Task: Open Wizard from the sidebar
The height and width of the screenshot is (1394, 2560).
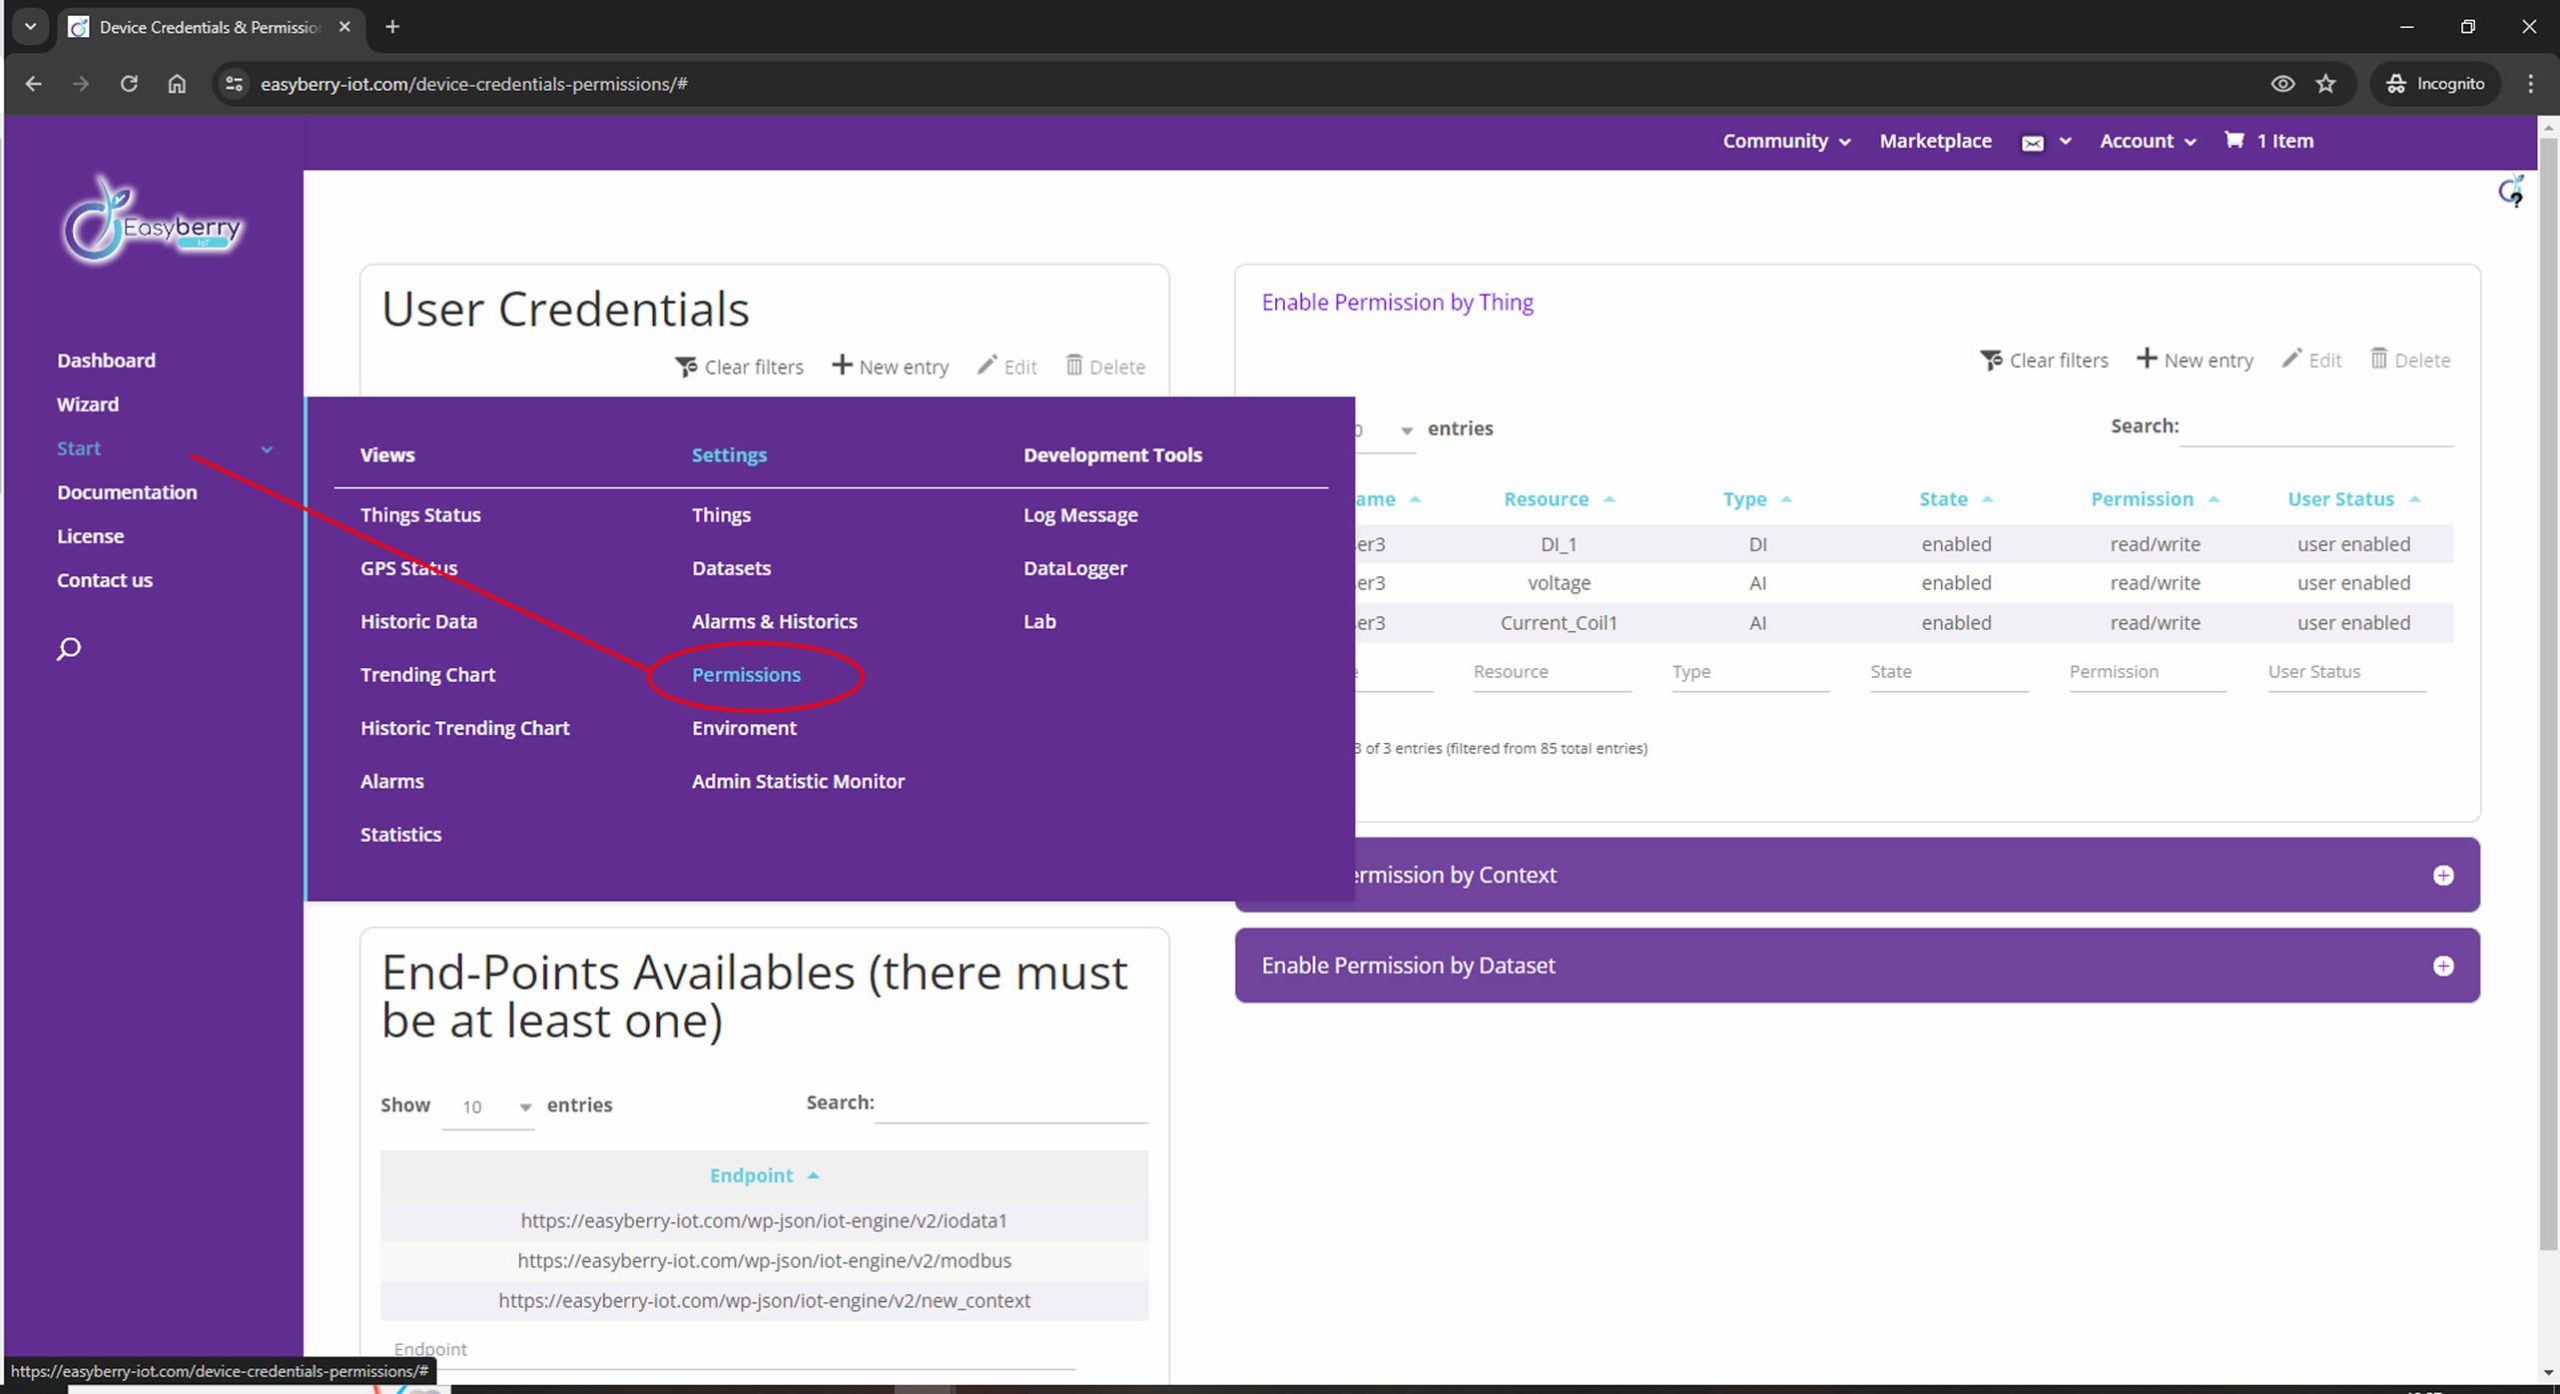Action: pyautogui.click(x=87, y=404)
